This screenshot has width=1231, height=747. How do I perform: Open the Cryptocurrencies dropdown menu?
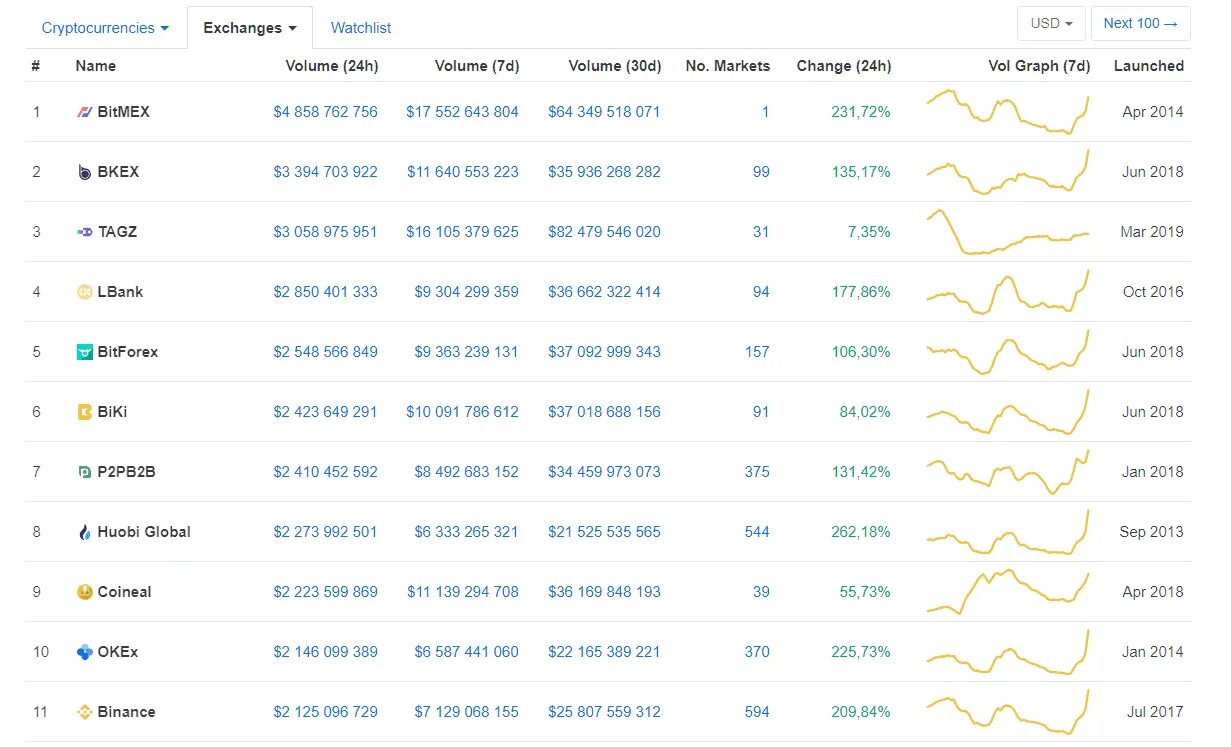pos(105,28)
